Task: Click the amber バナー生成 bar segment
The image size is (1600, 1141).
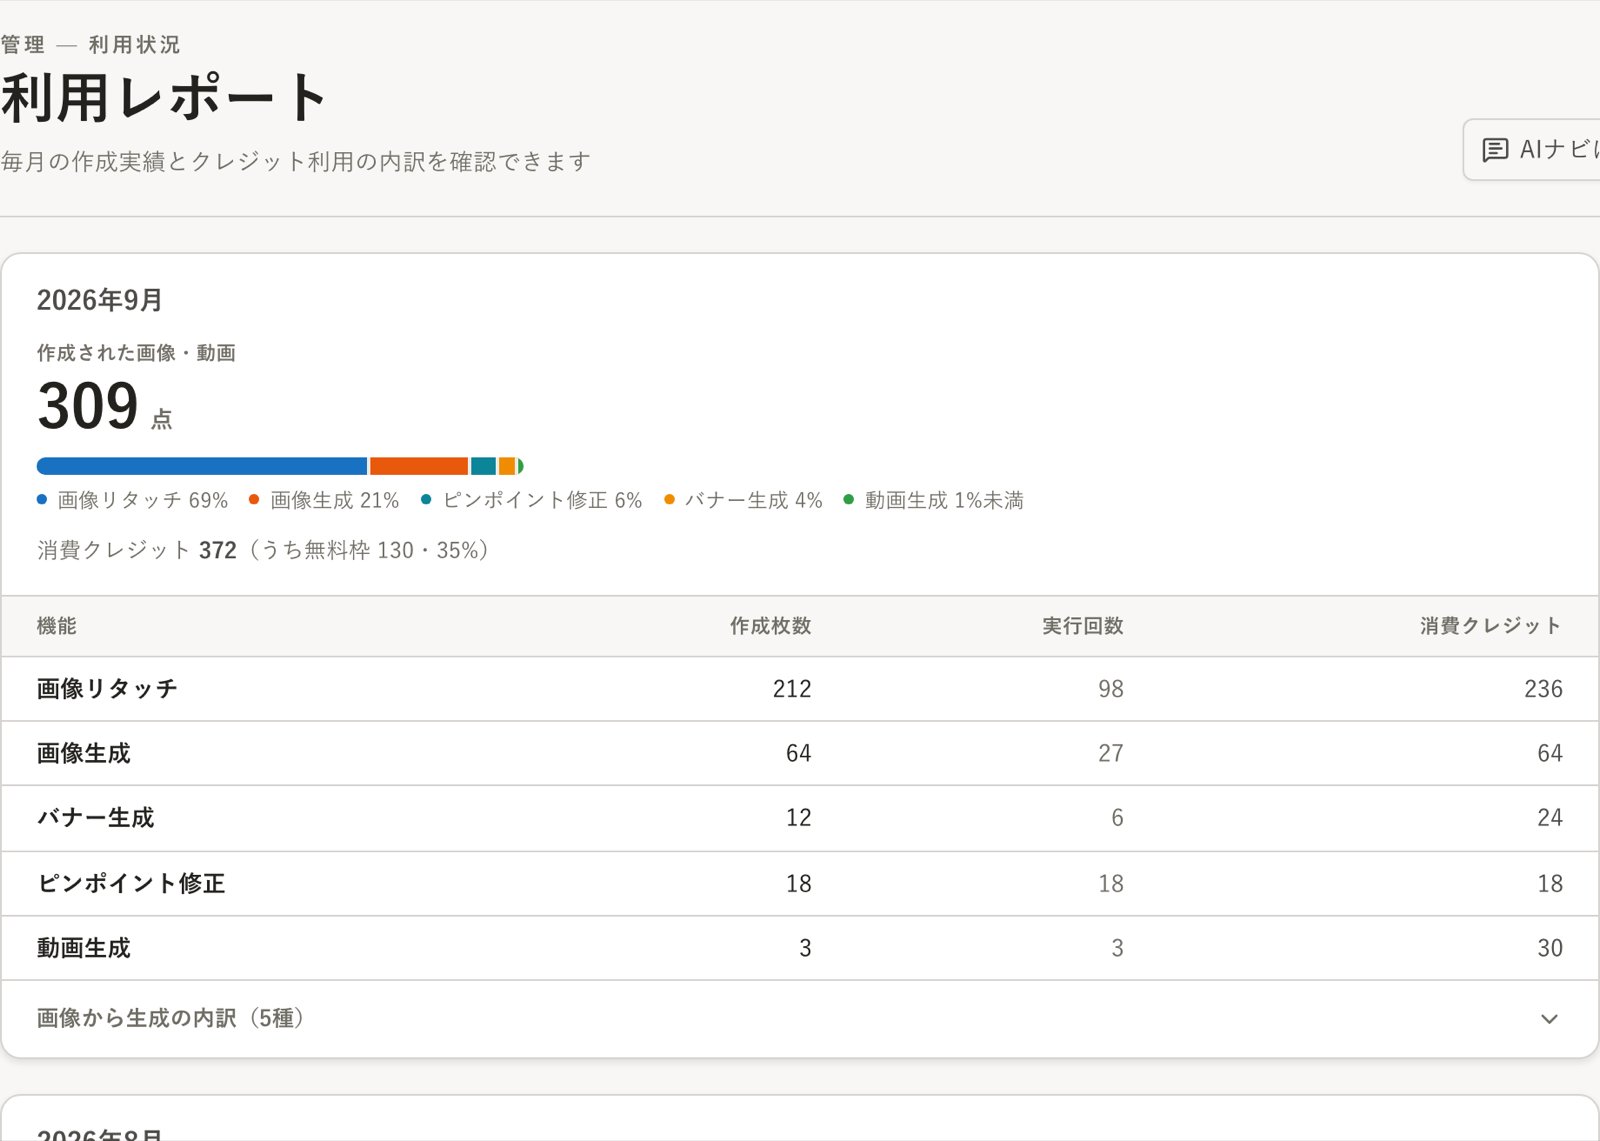Action: pos(507,466)
